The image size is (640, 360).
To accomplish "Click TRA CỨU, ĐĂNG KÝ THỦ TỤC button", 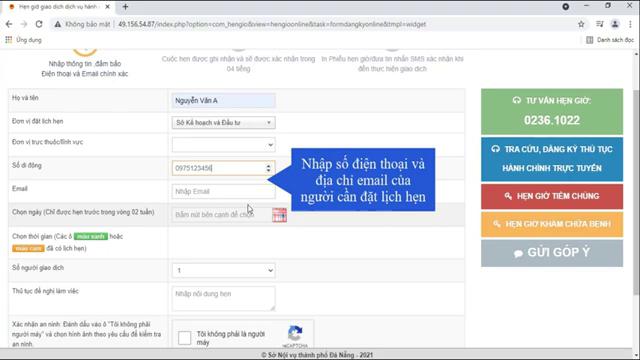I will [552, 159].
